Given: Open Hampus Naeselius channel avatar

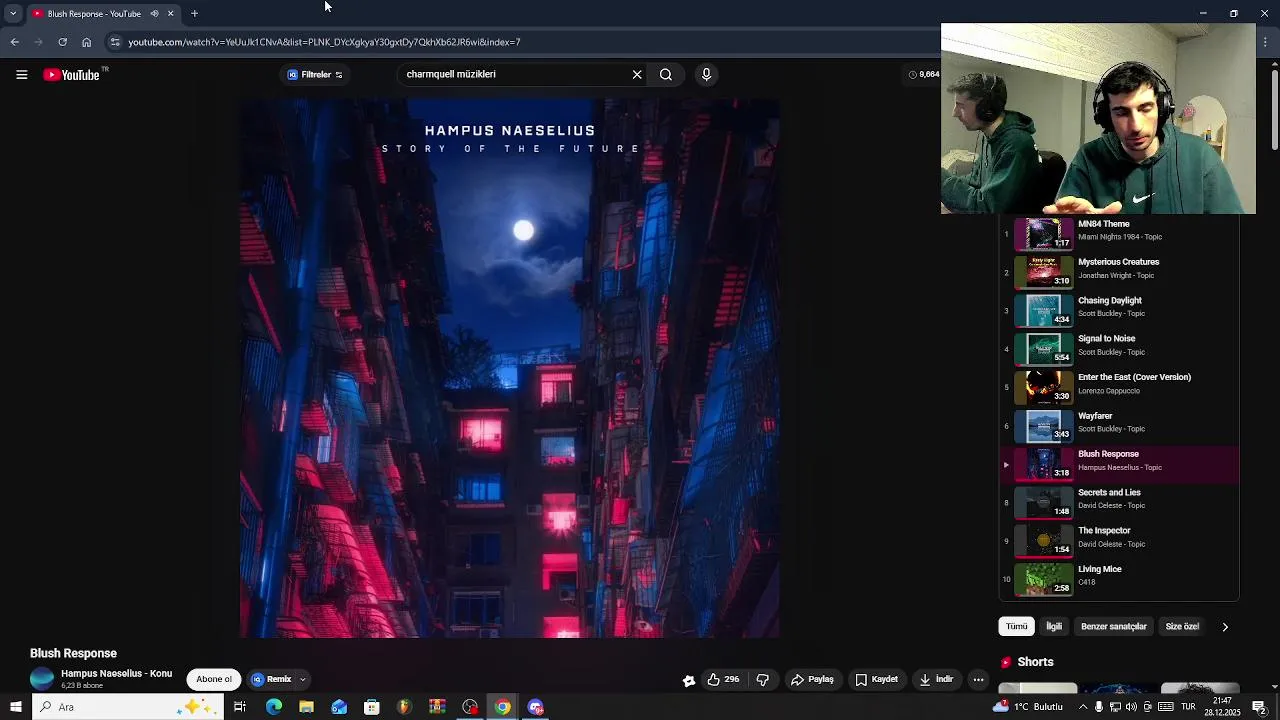Looking at the screenshot, I should [x=42, y=679].
